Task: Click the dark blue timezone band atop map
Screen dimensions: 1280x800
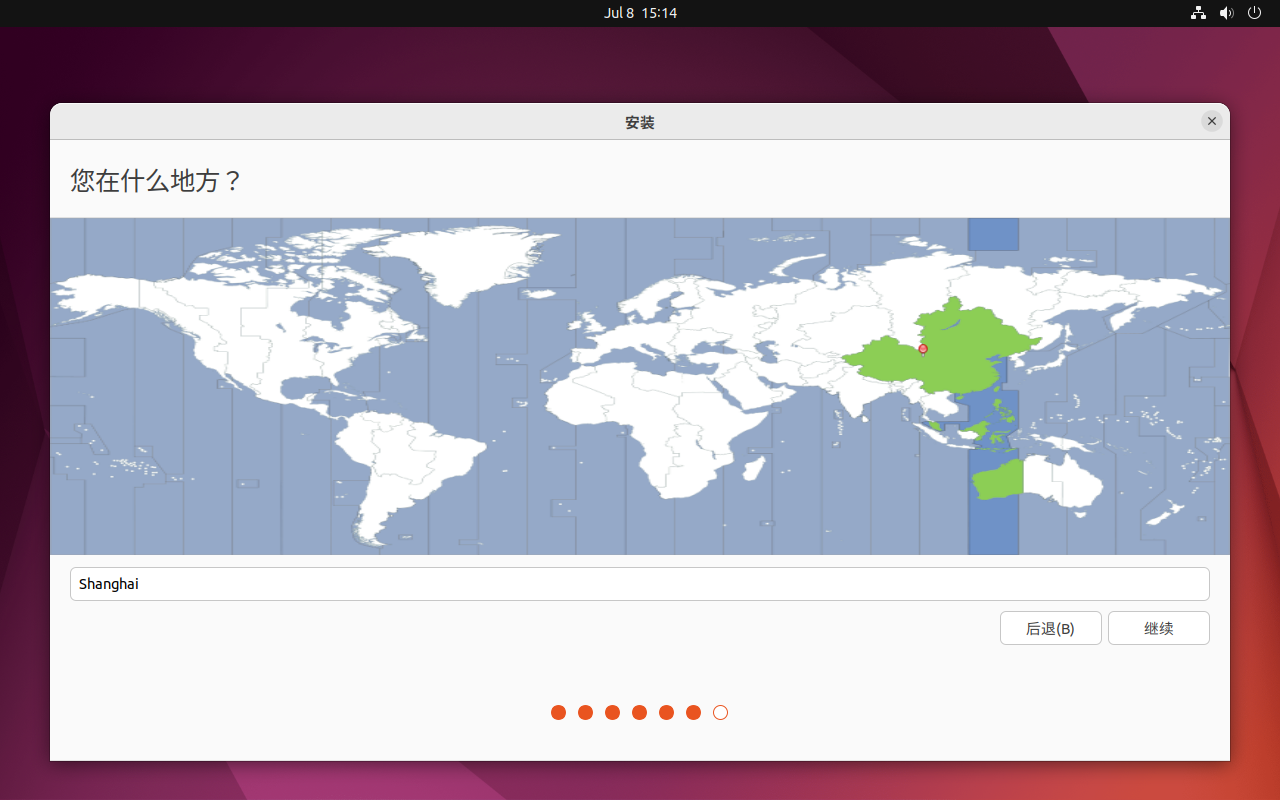Action: coord(993,234)
